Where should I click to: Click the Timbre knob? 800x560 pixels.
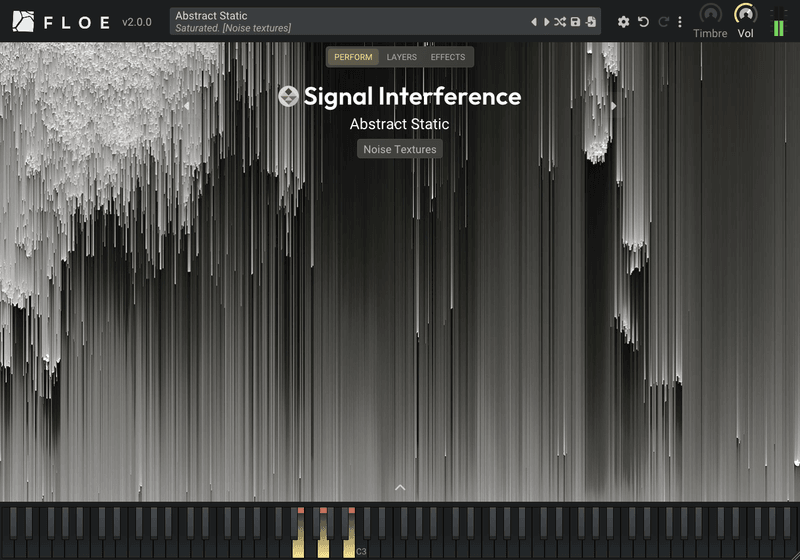coord(710,14)
